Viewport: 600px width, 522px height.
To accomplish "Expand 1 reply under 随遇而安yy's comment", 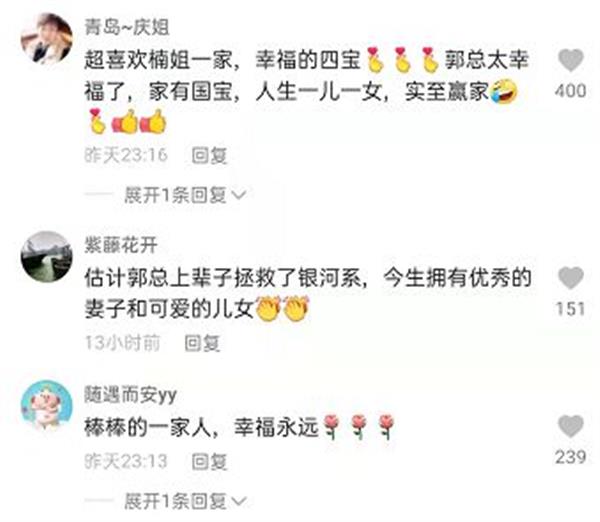I will (x=185, y=501).
